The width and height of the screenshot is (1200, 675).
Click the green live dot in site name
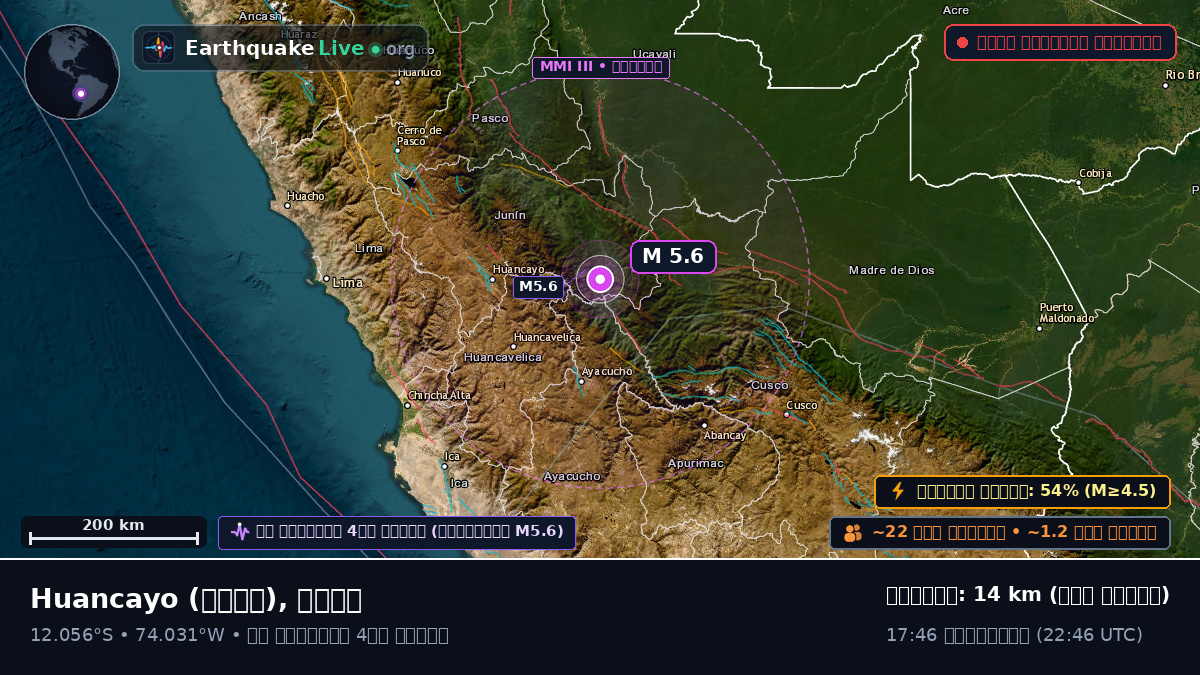(375, 49)
